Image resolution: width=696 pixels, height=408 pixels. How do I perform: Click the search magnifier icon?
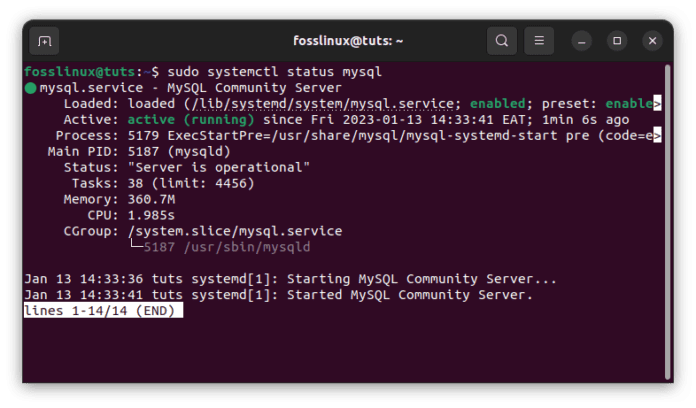(x=501, y=42)
